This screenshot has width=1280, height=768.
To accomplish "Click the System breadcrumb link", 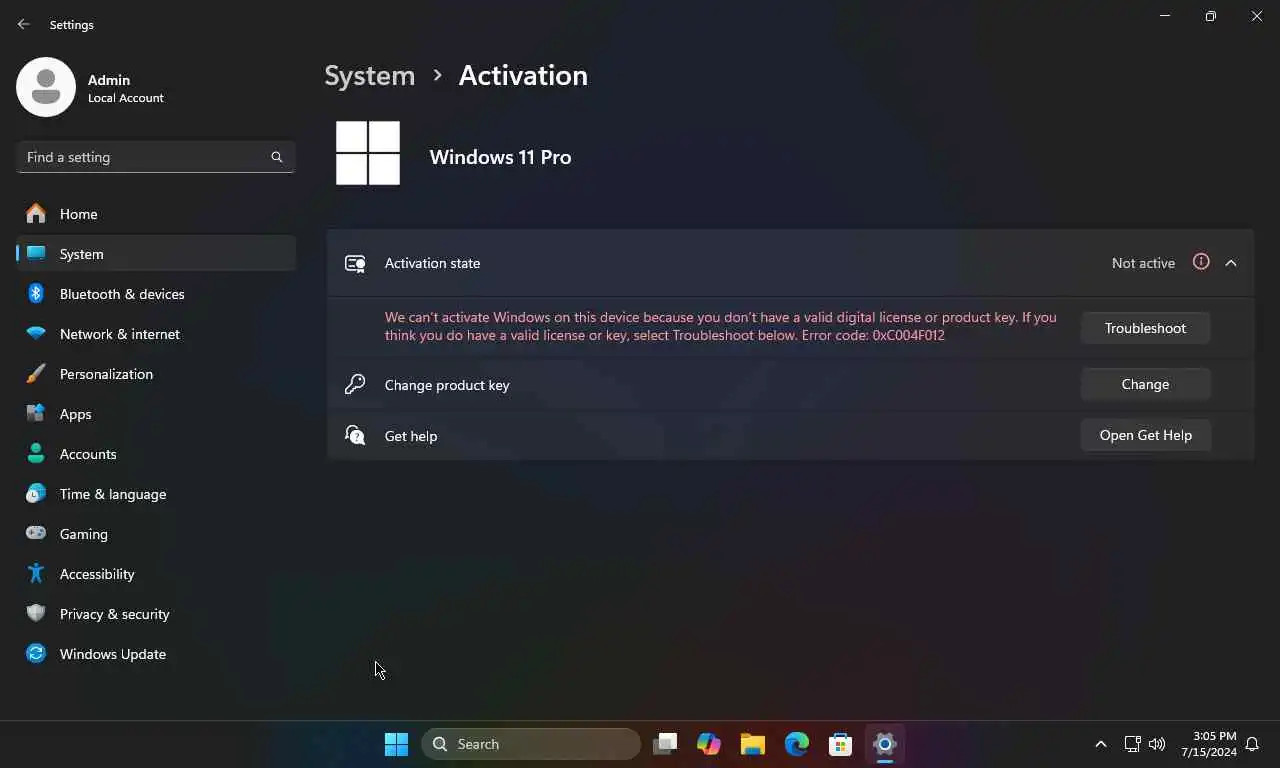I will click(x=369, y=76).
